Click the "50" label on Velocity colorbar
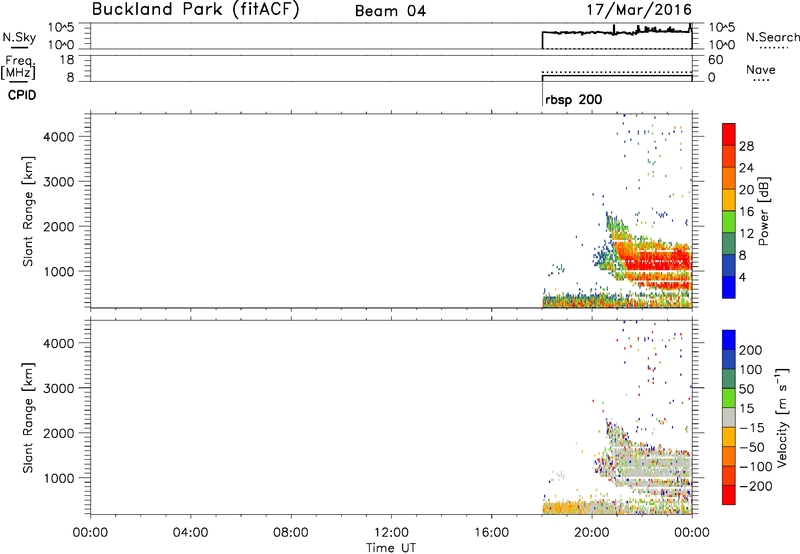800x554 pixels. (746, 389)
